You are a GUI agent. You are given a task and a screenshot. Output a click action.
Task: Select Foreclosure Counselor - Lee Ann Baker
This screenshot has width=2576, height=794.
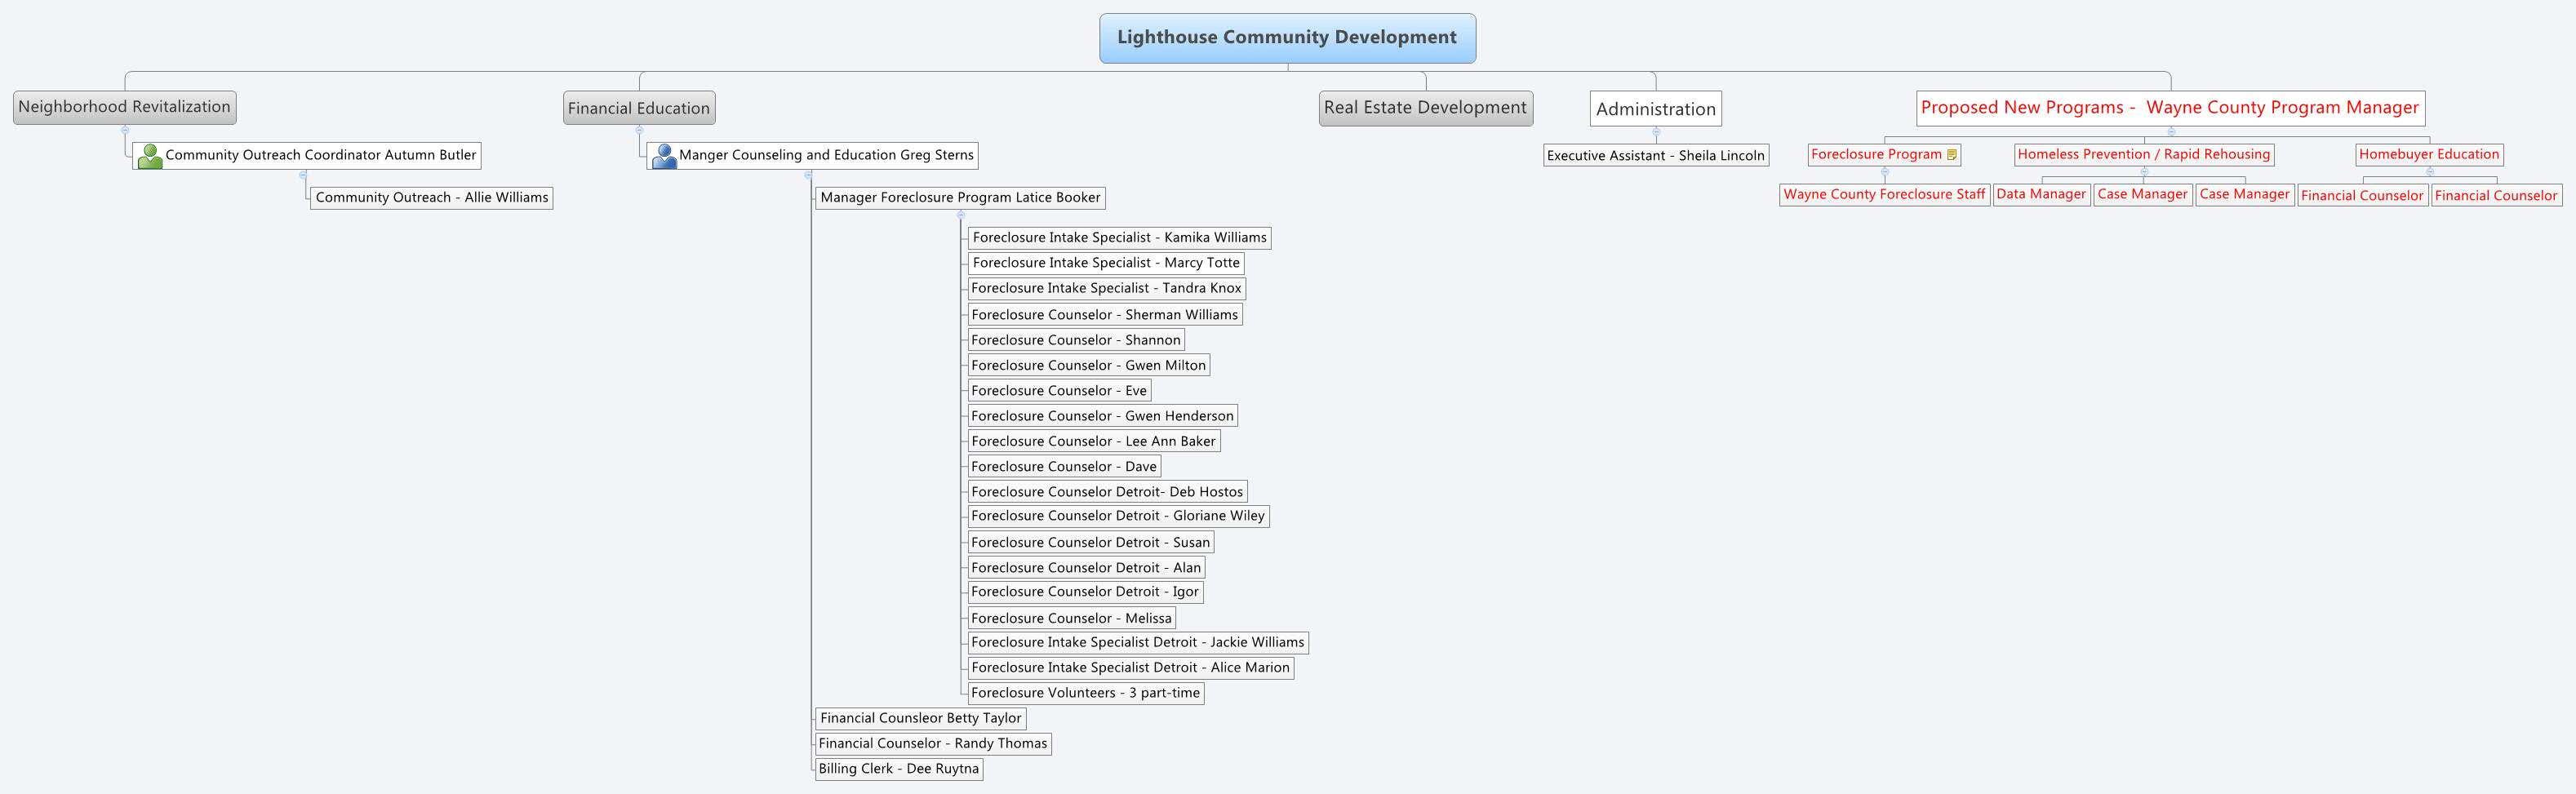1094,441
